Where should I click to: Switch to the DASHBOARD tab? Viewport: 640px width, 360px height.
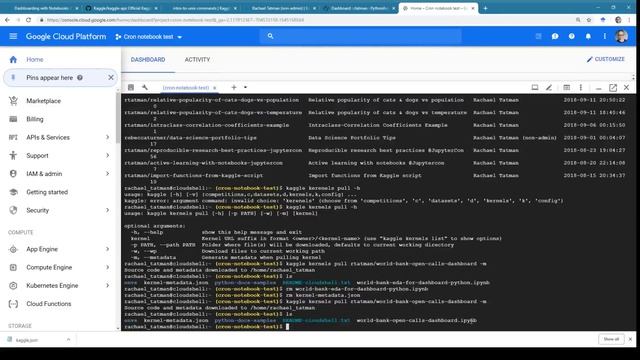point(148,60)
